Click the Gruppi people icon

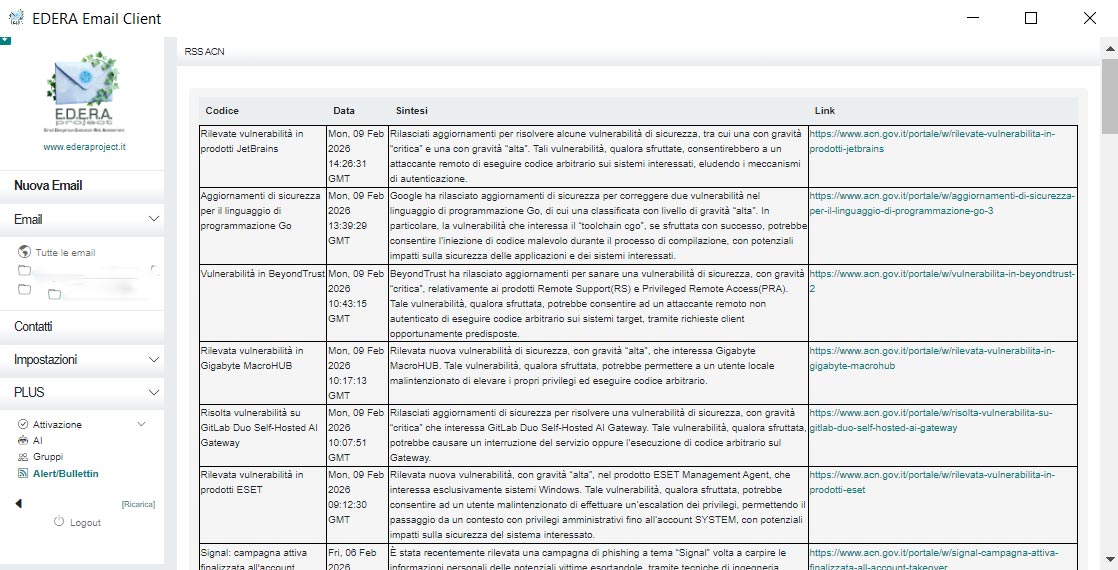click(x=23, y=457)
